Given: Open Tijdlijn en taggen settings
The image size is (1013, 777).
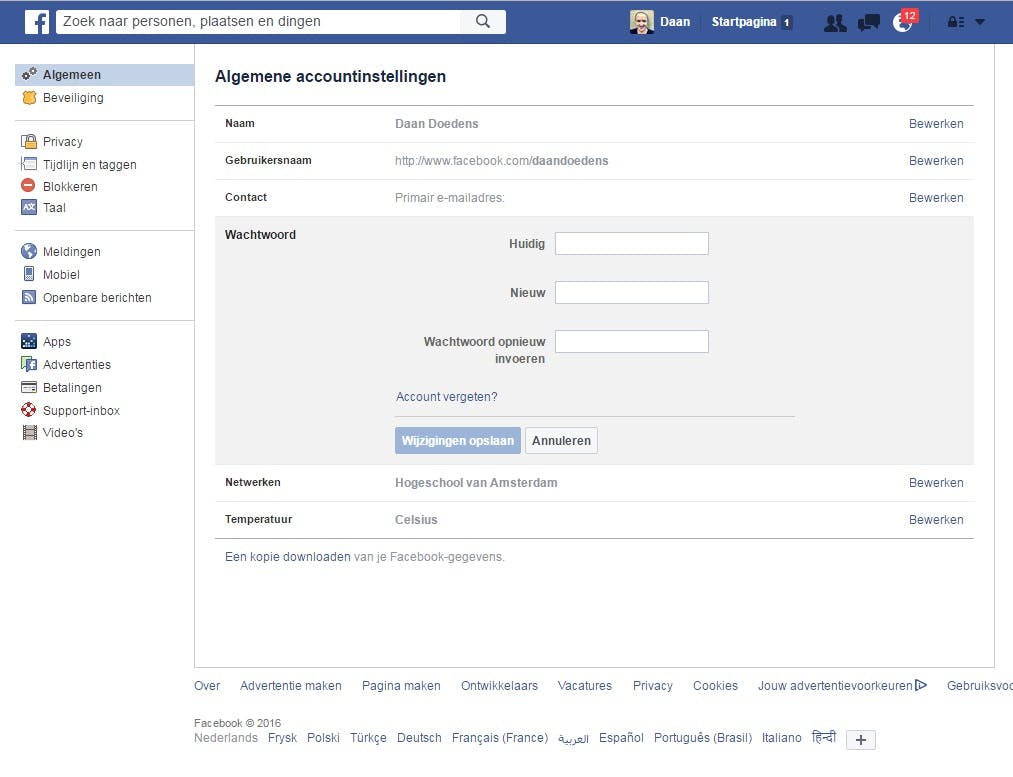Looking at the screenshot, I should pos(90,165).
